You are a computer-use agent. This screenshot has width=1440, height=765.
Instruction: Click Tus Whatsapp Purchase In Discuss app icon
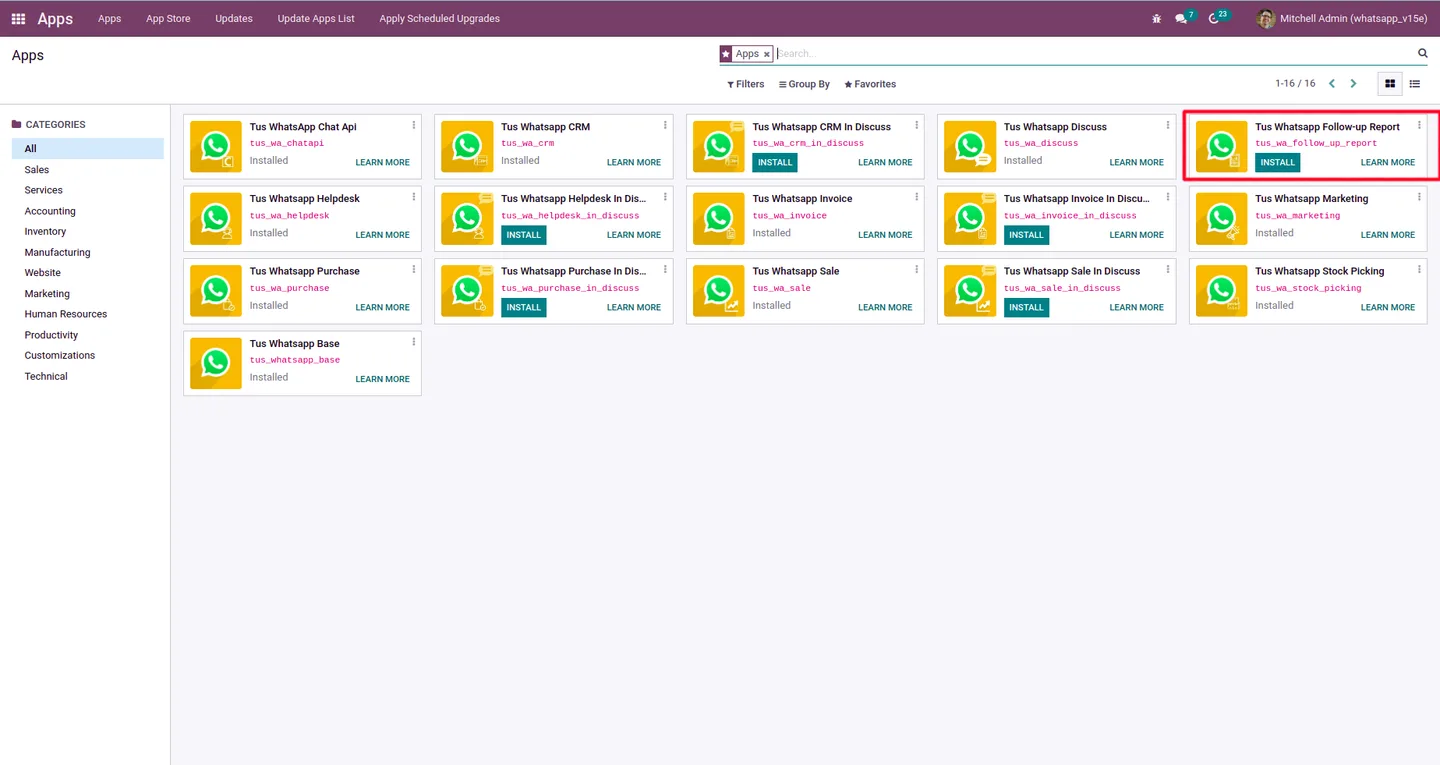tap(467, 291)
